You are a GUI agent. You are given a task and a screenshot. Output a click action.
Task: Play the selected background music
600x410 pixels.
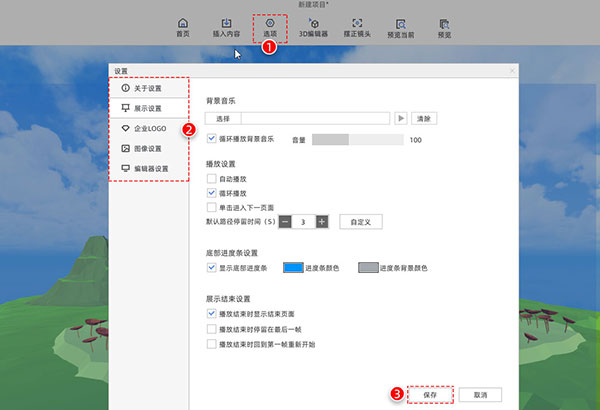[401, 118]
